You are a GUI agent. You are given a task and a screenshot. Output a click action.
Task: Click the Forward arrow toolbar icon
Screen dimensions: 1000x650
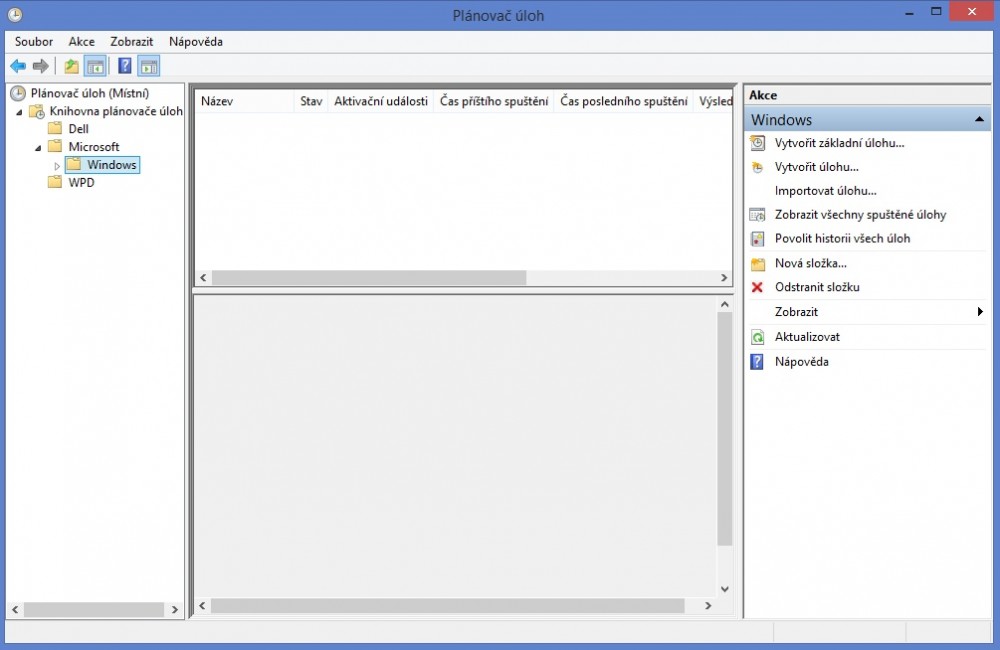(x=41, y=67)
